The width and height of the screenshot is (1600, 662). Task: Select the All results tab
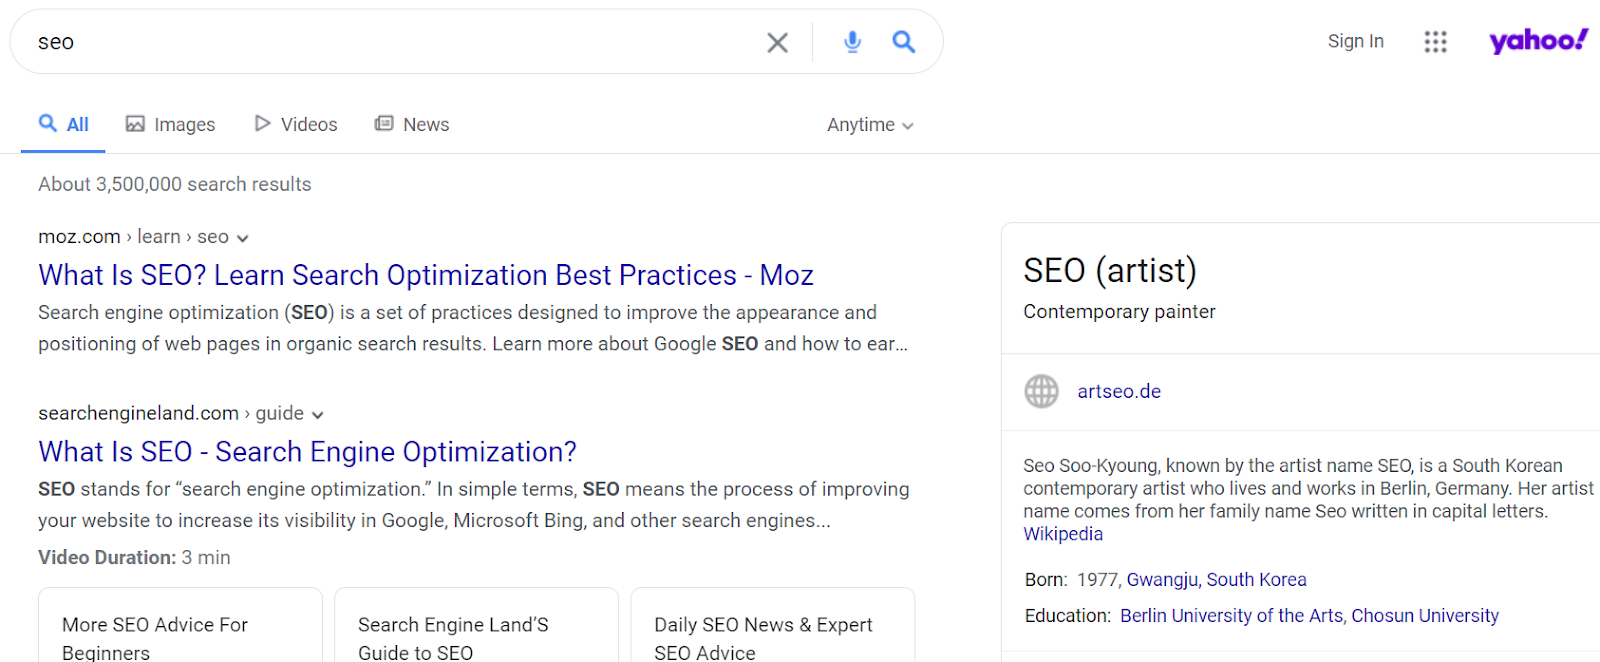point(64,124)
